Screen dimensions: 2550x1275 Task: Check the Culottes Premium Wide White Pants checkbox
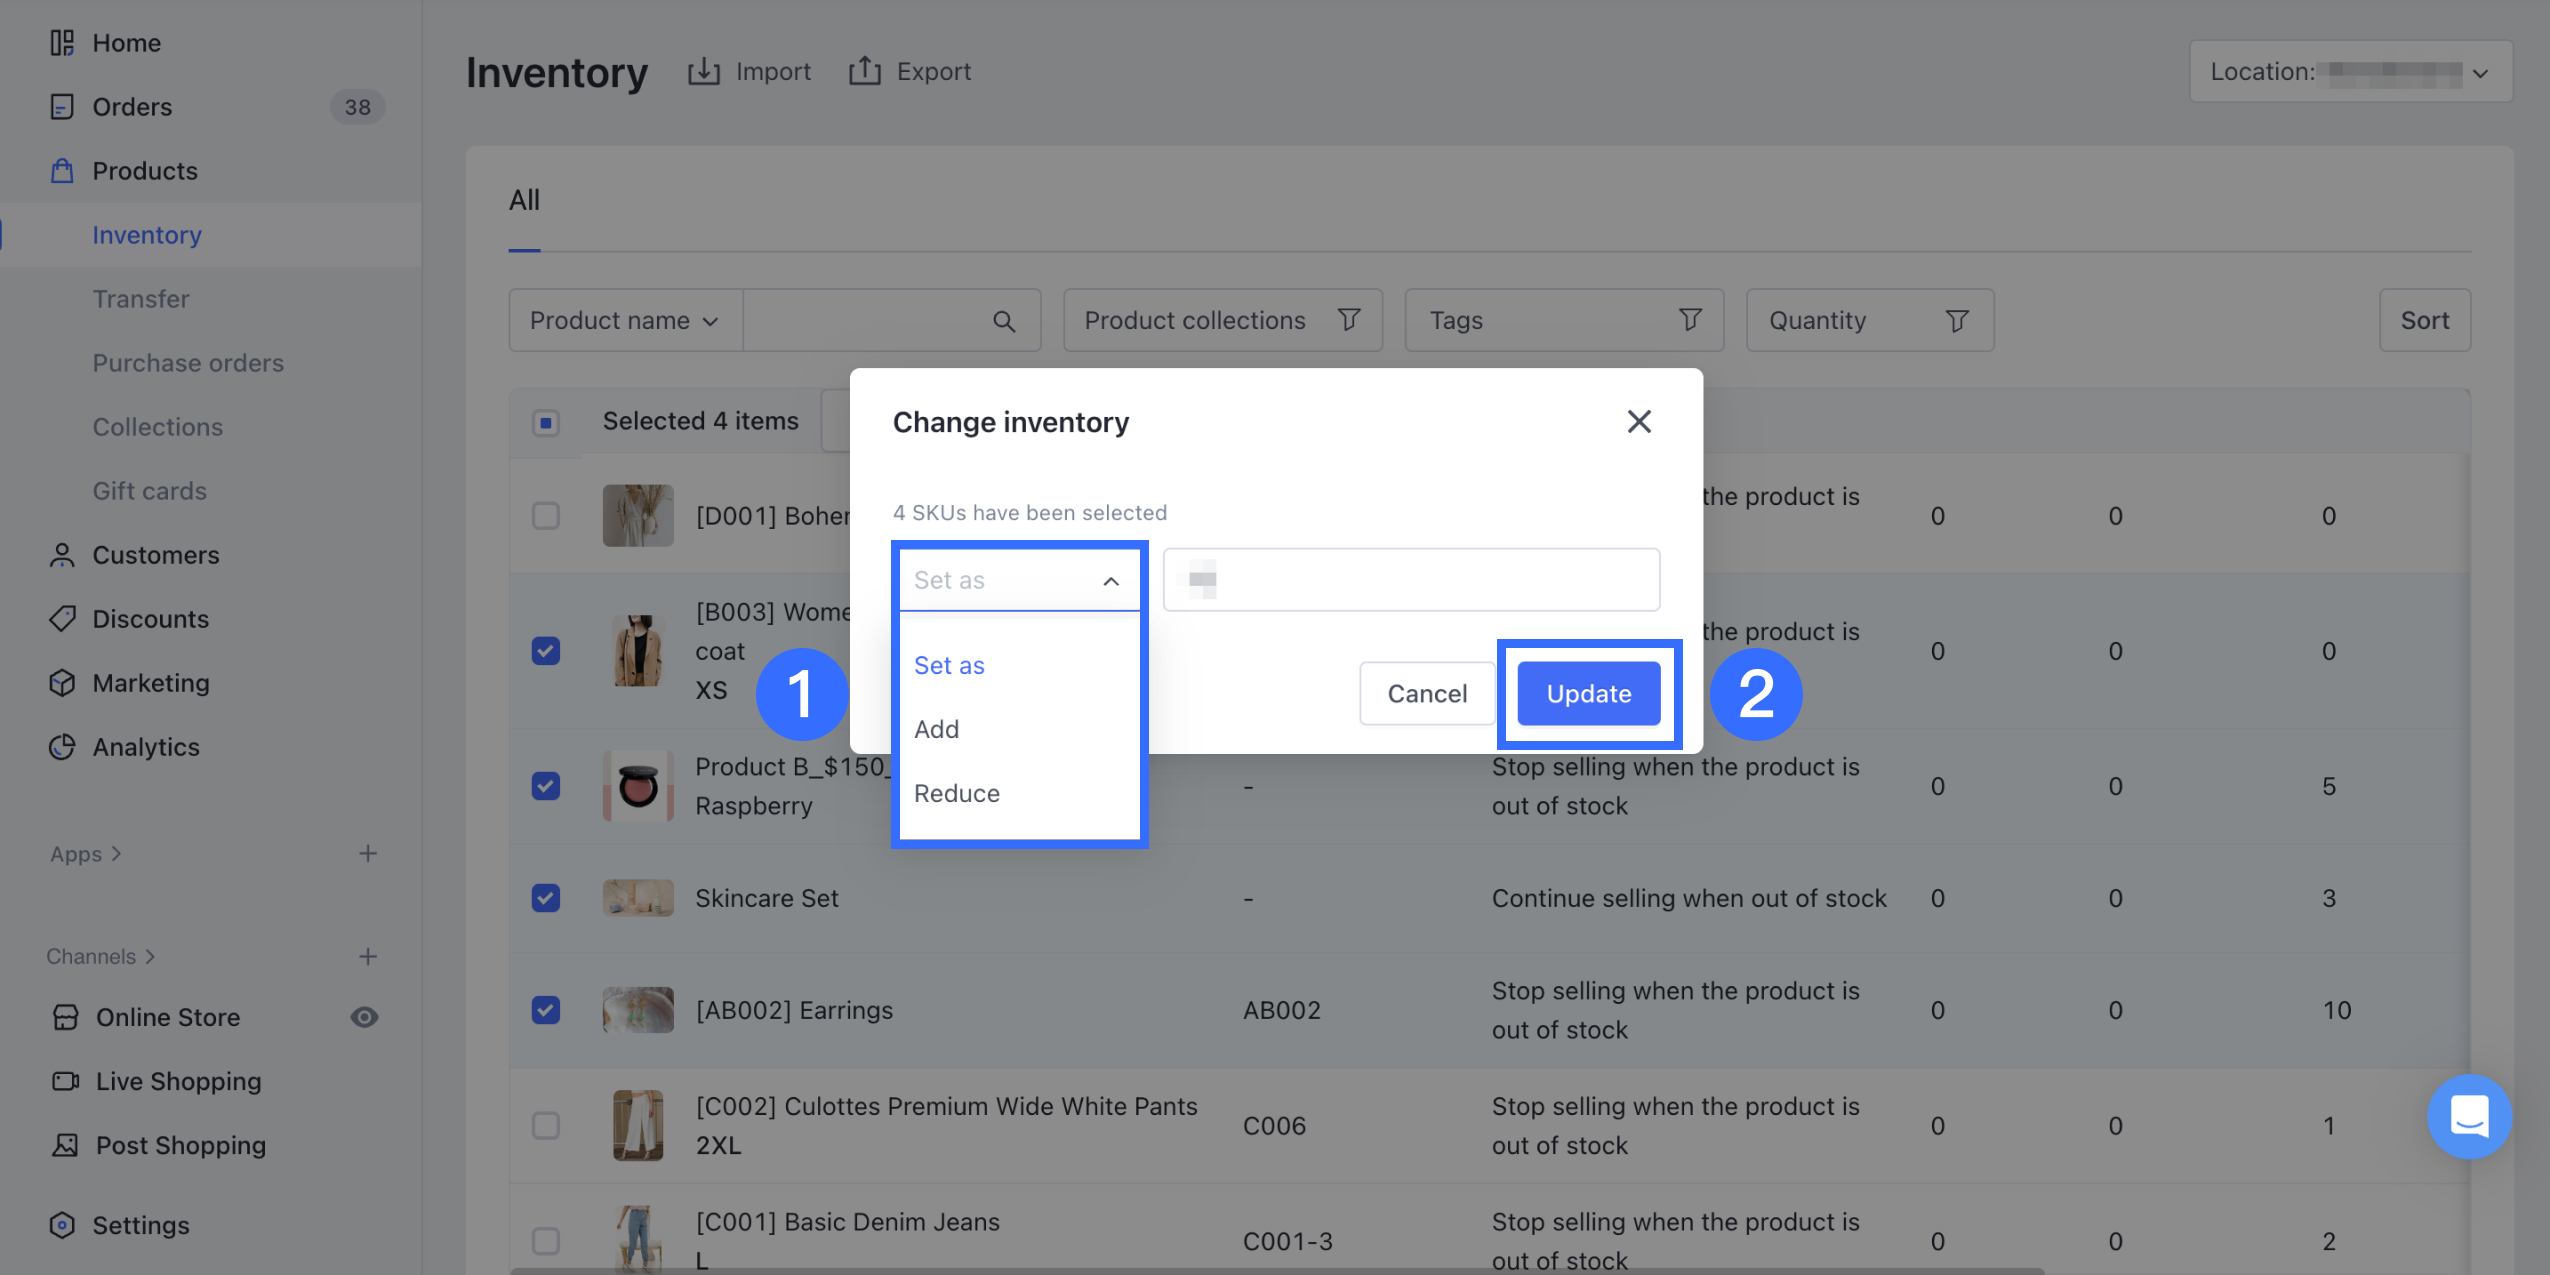[546, 1126]
